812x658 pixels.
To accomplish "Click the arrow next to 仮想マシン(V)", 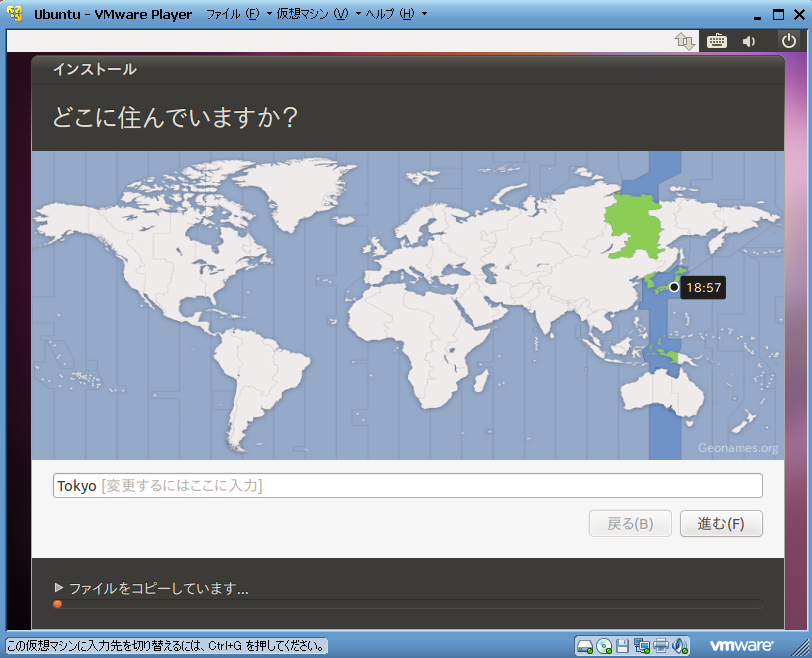I will pos(358,14).
